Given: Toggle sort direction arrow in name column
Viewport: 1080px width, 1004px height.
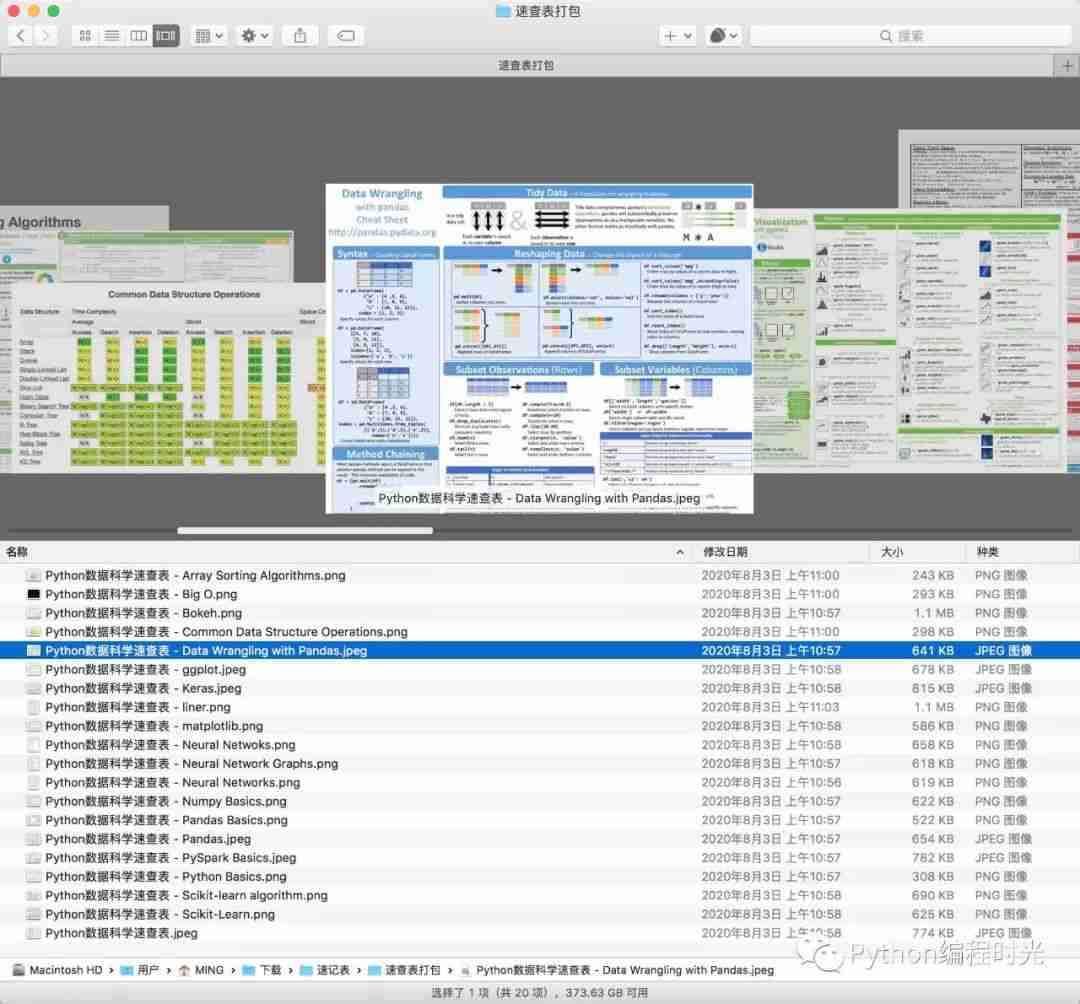Looking at the screenshot, I should click(680, 552).
